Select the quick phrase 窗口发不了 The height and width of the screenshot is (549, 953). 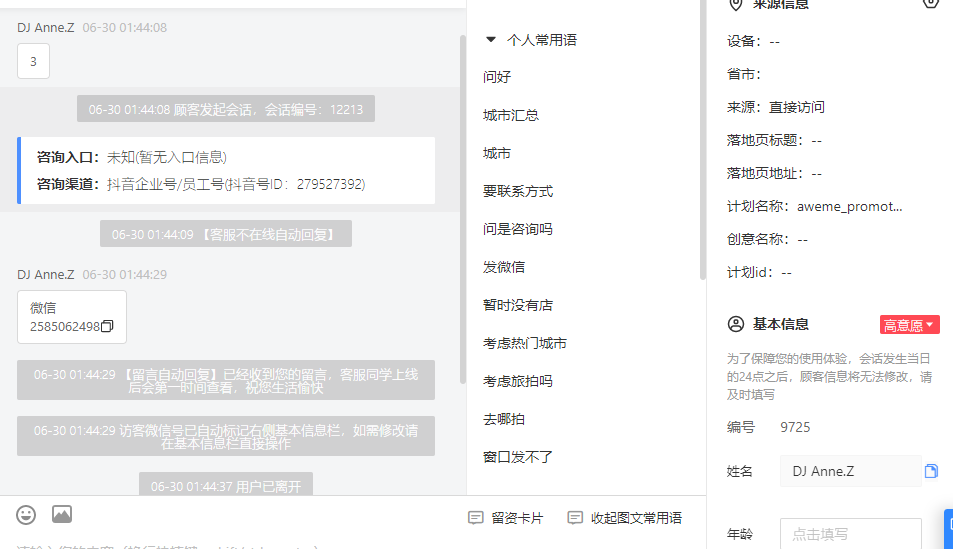click(518, 457)
